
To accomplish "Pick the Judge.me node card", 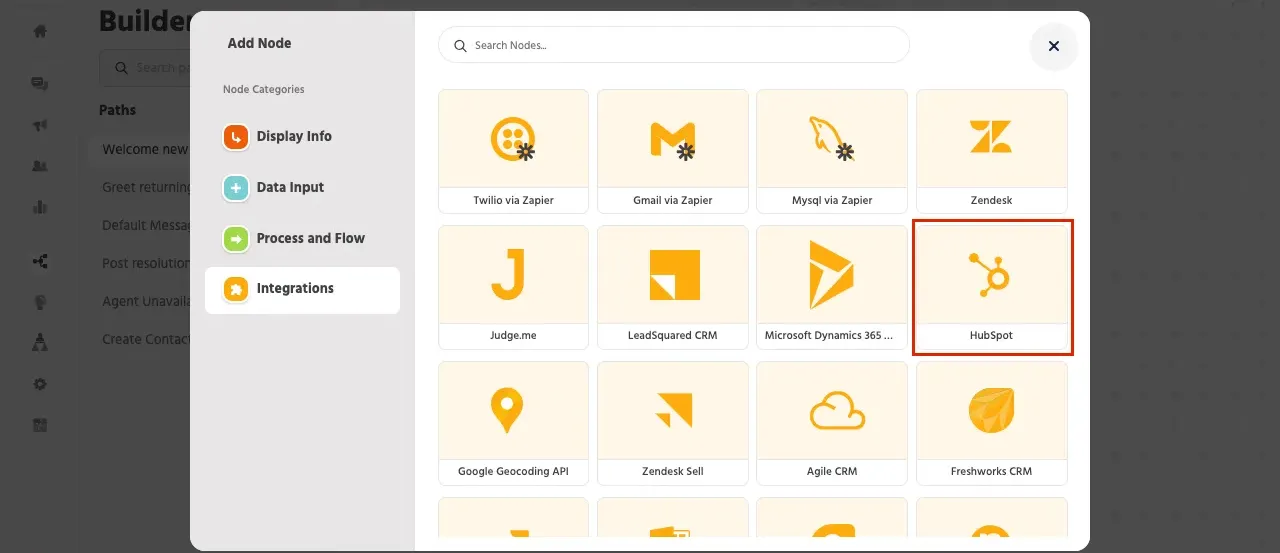I will (x=513, y=287).
